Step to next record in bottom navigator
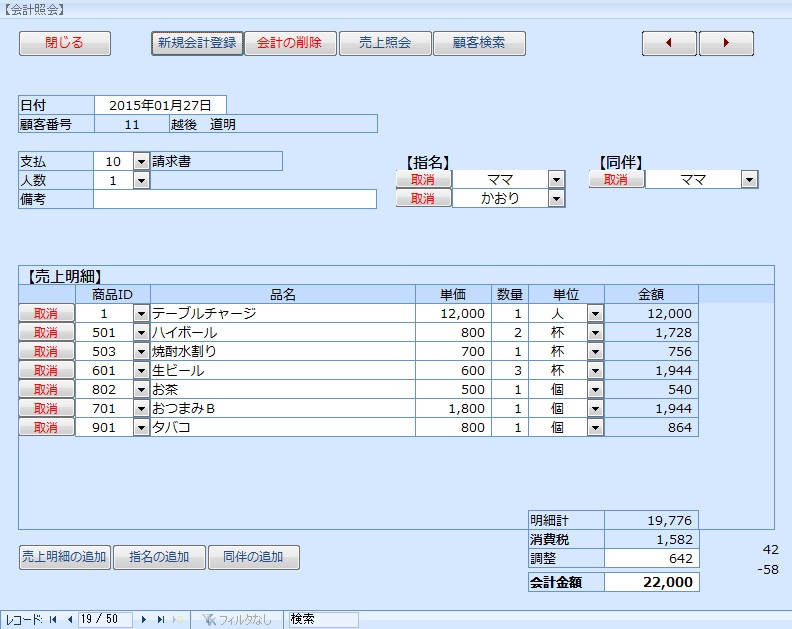 point(144,620)
